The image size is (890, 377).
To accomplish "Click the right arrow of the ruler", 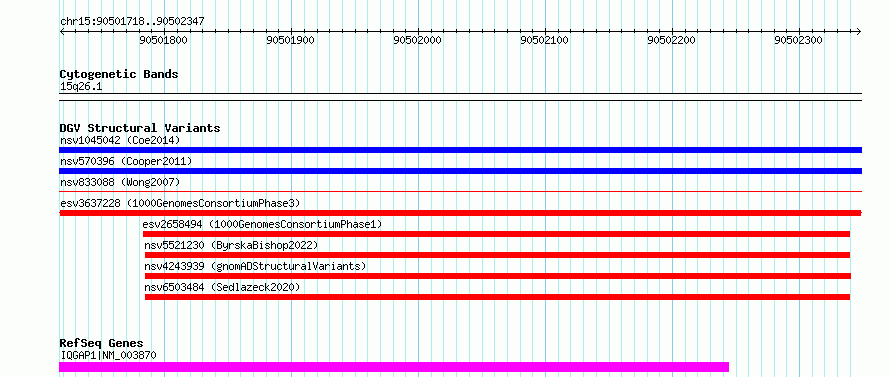I will click(x=858, y=32).
